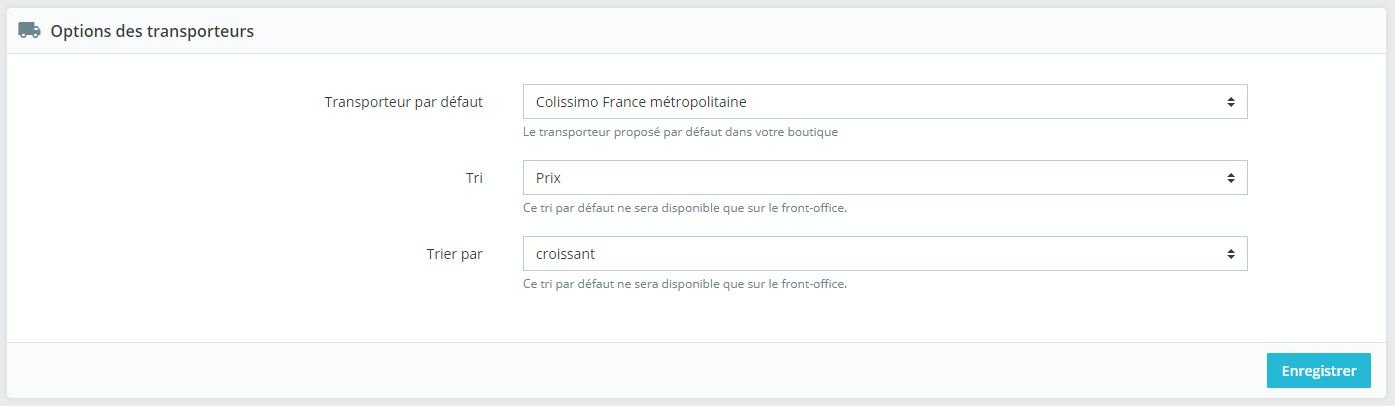Image resolution: width=1395 pixels, height=406 pixels.
Task: Click the Options des transporteurs heading
Action: [x=152, y=31]
